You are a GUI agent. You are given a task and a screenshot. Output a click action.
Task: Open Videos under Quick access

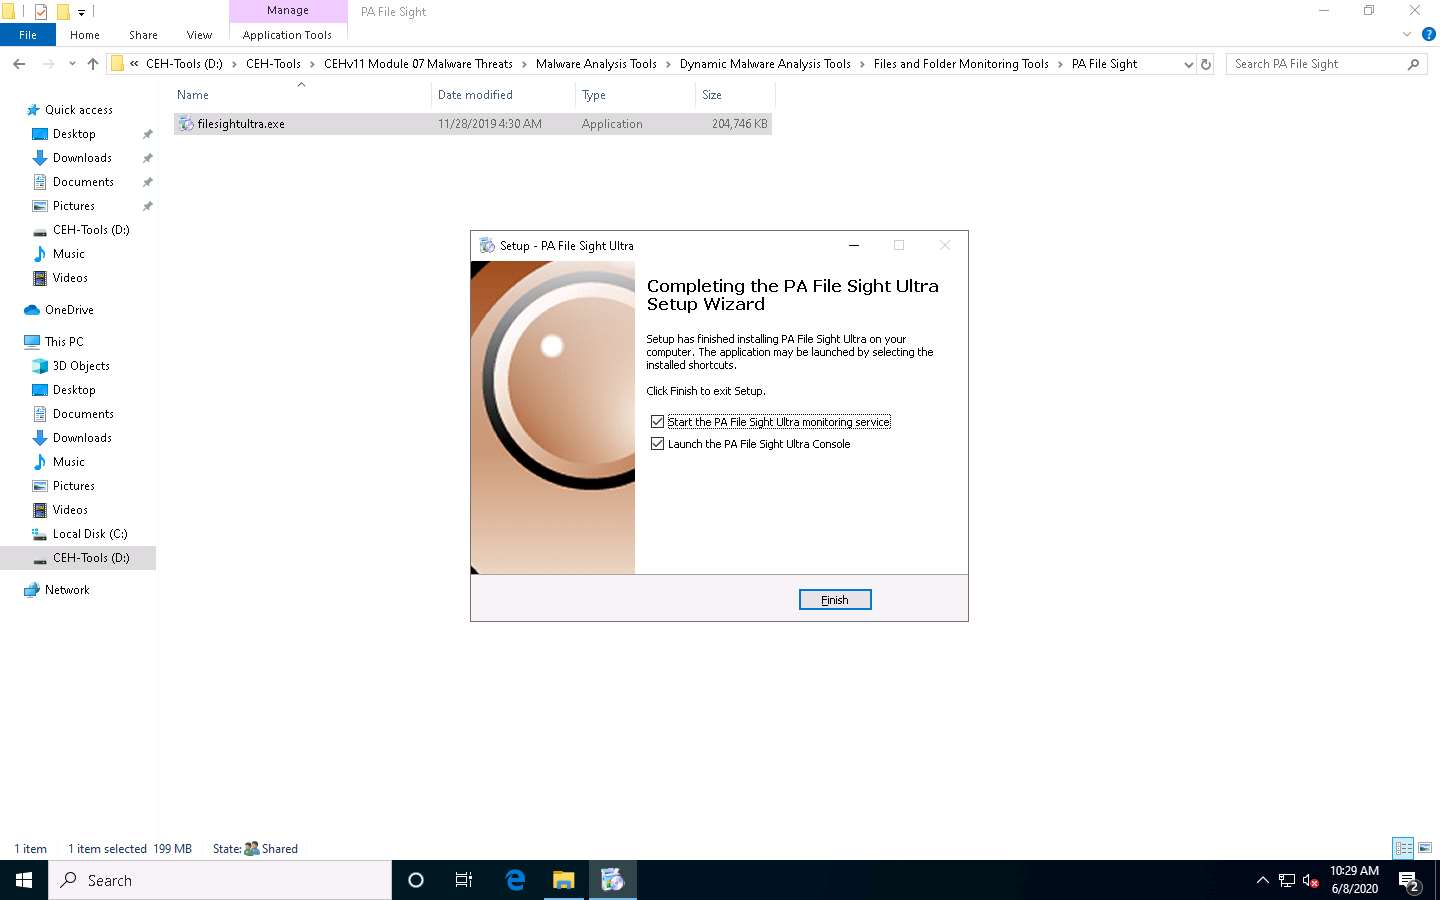(x=70, y=278)
